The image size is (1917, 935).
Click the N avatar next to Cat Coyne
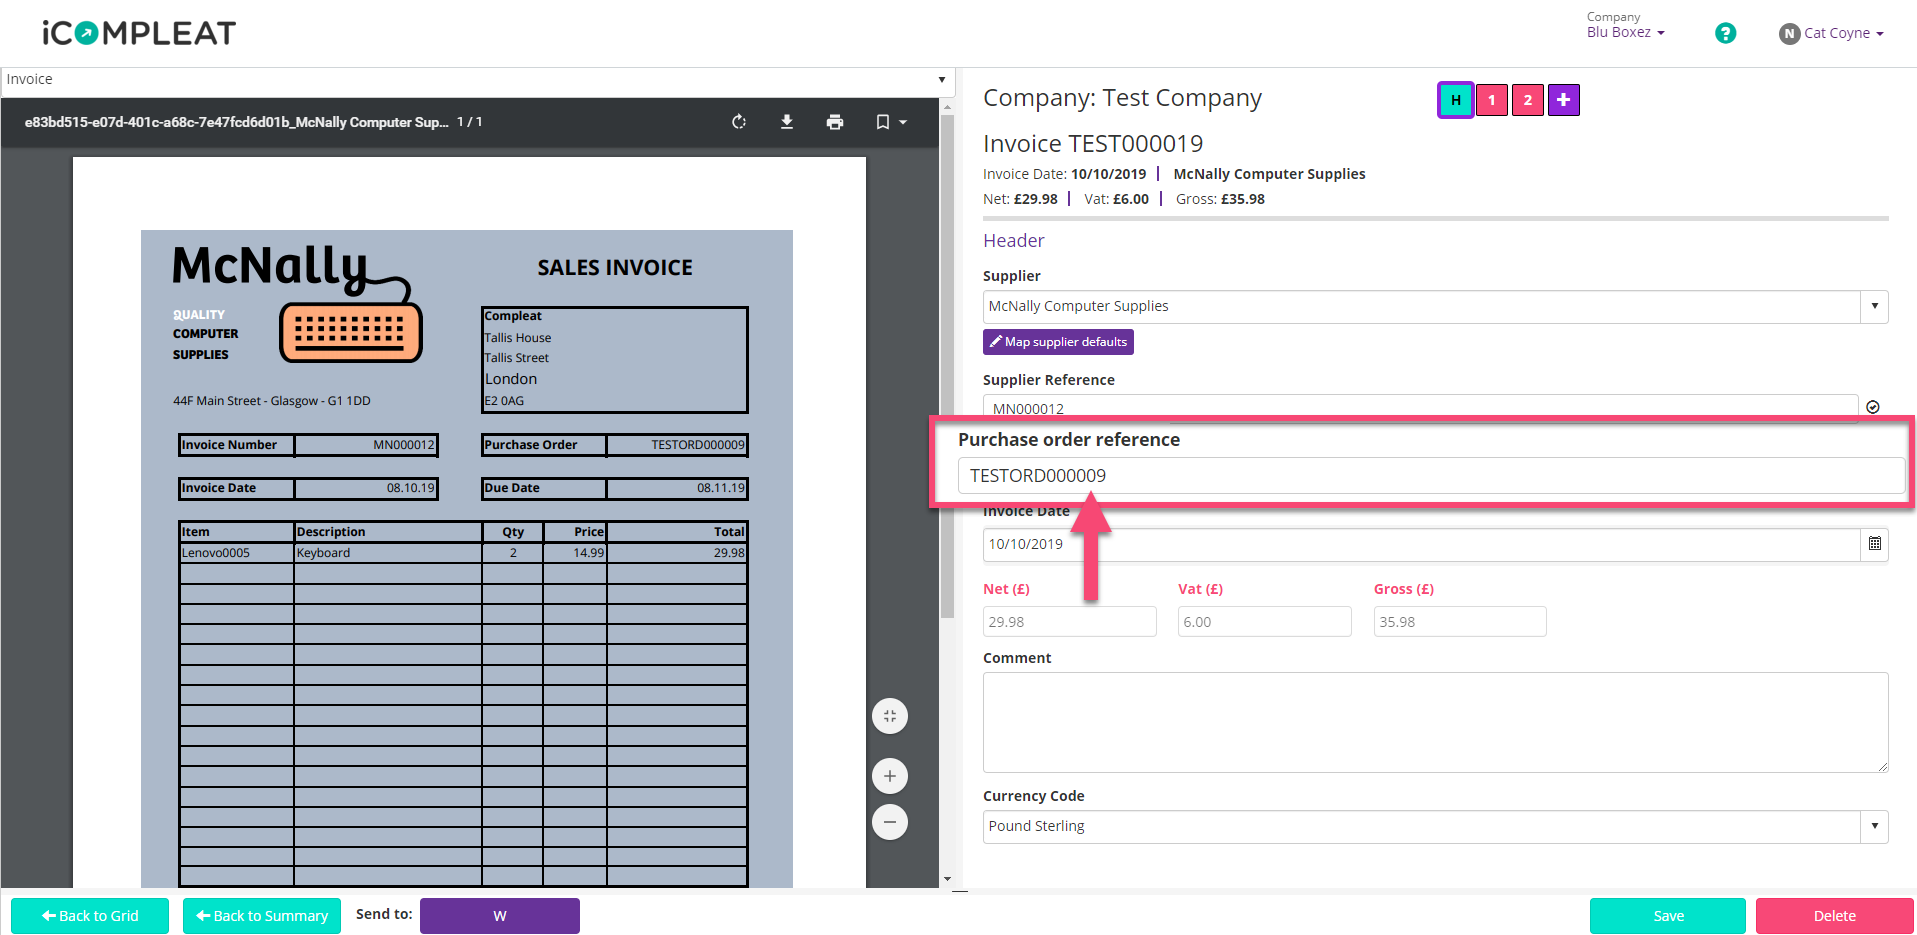coord(1789,34)
